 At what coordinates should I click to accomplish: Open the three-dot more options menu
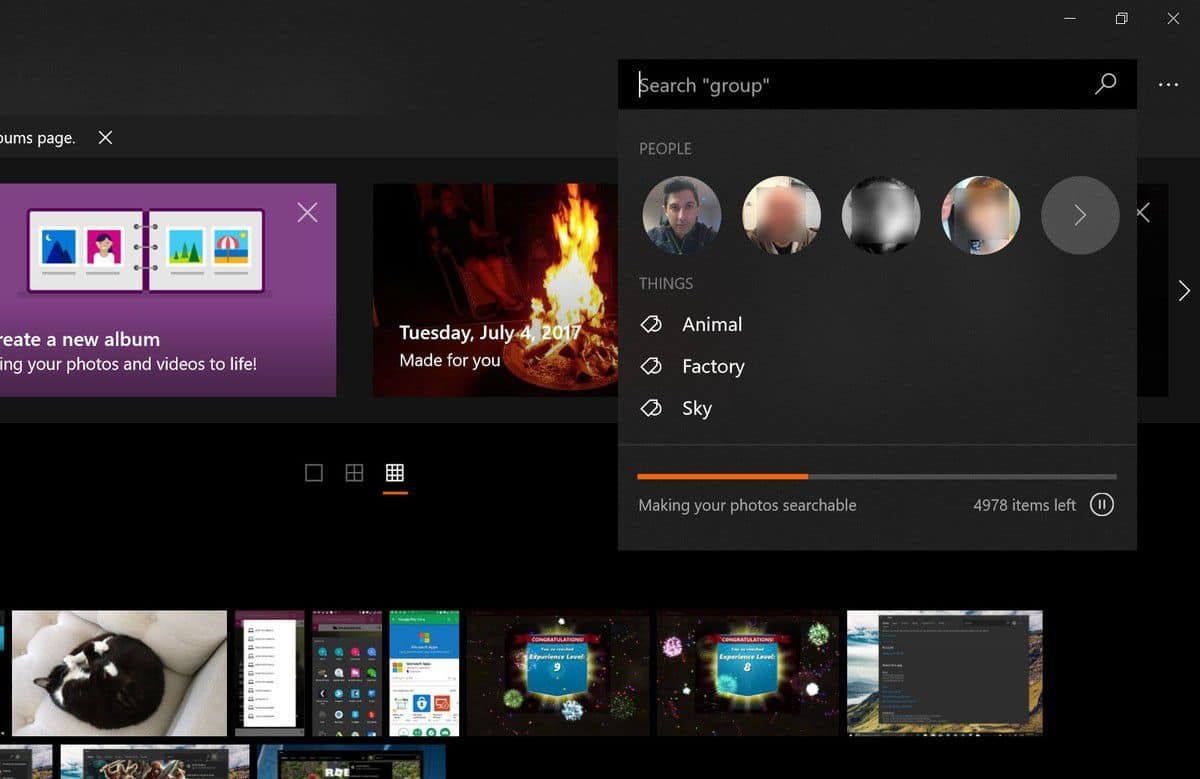click(1168, 85)
